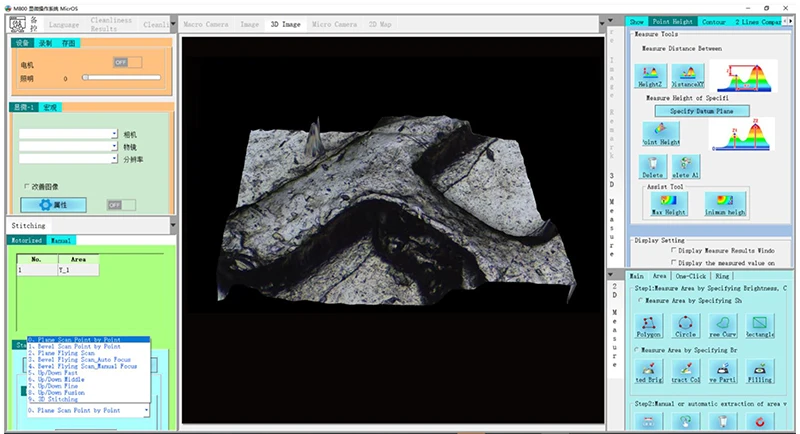The image size is (800, 434).
Task: Expand the resolution dropdown
Action: 113,158
